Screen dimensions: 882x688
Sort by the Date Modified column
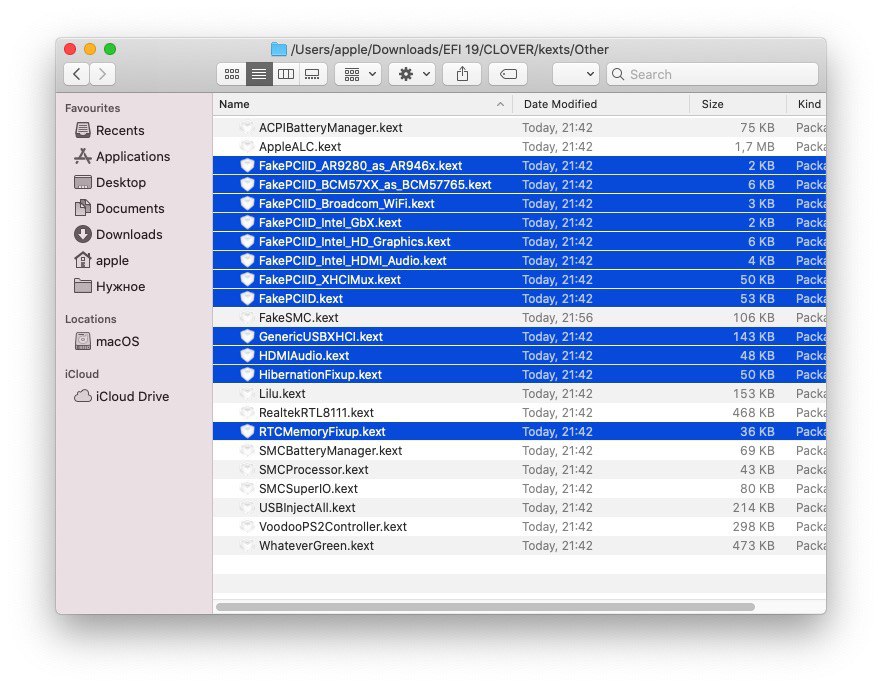tap(601, 104)
